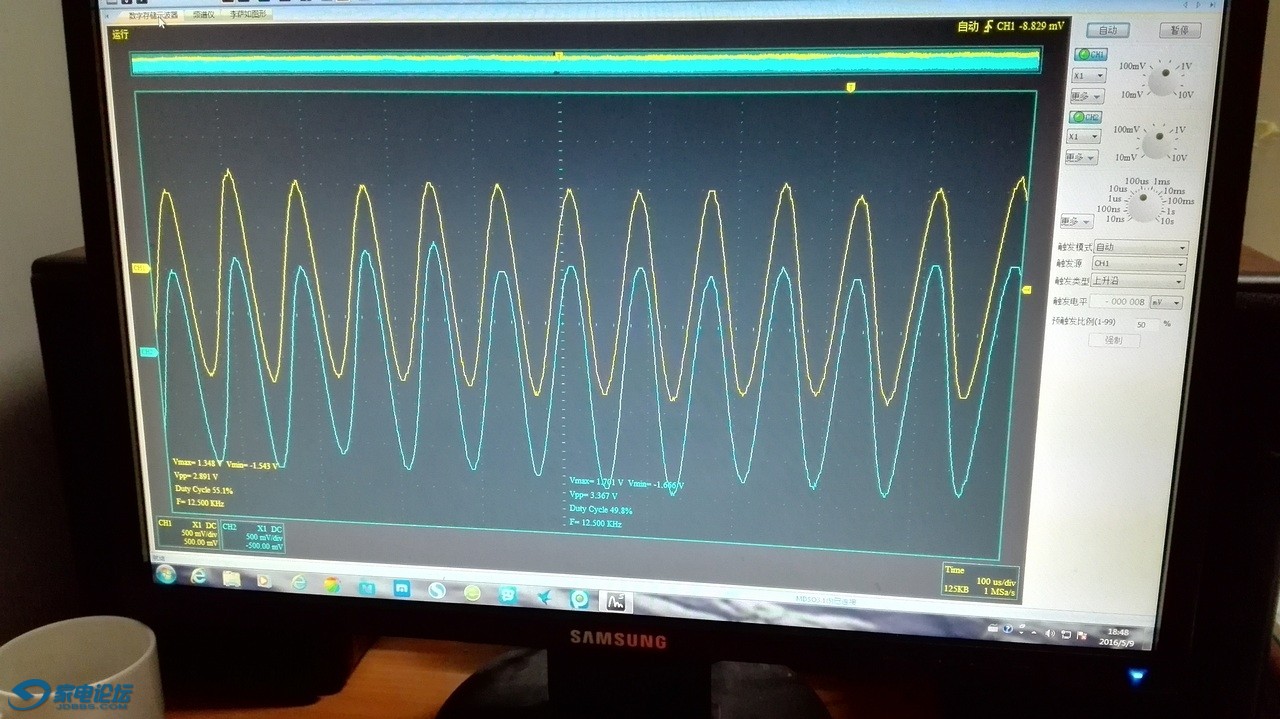
Task: Open the CH1 probe X1 dropdown
Action: coord(1088,76)
